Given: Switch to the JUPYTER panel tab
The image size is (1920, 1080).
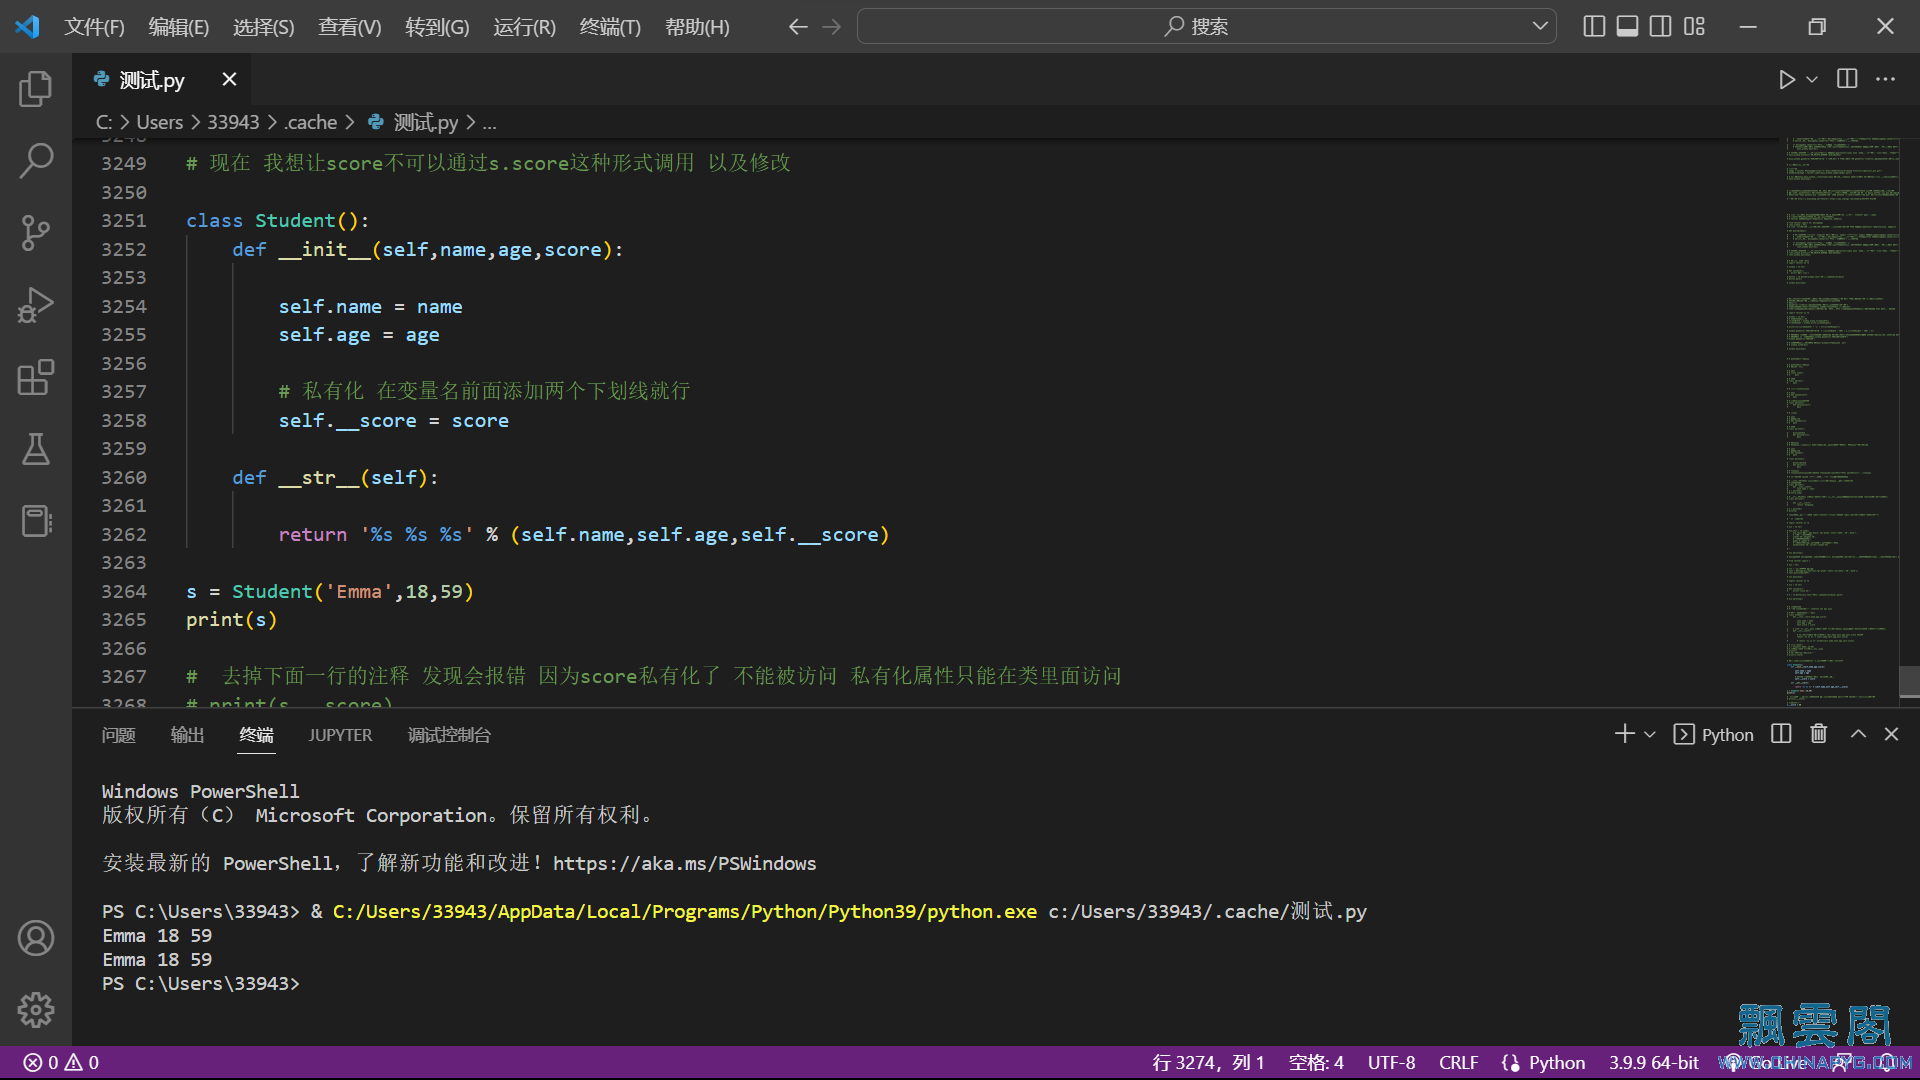Looking at the screenshot, I should coord(340,735).
